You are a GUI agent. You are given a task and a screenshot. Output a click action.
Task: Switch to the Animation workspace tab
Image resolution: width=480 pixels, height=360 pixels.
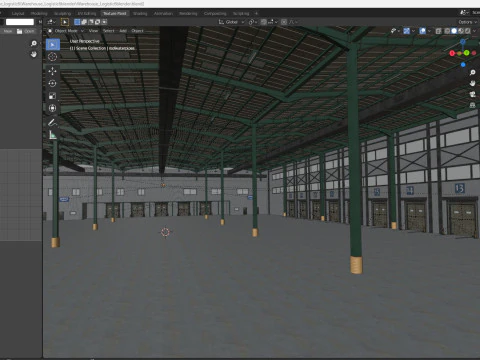[x=163, y=13]
